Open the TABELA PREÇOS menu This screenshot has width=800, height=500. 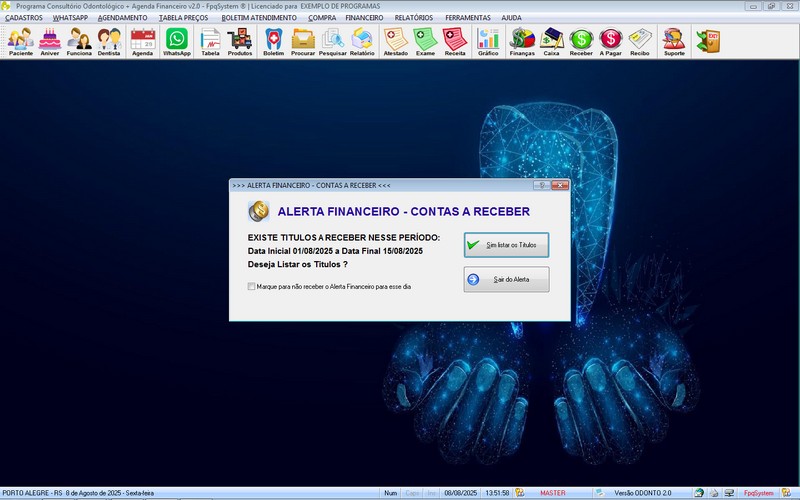[x=184, y=17]
